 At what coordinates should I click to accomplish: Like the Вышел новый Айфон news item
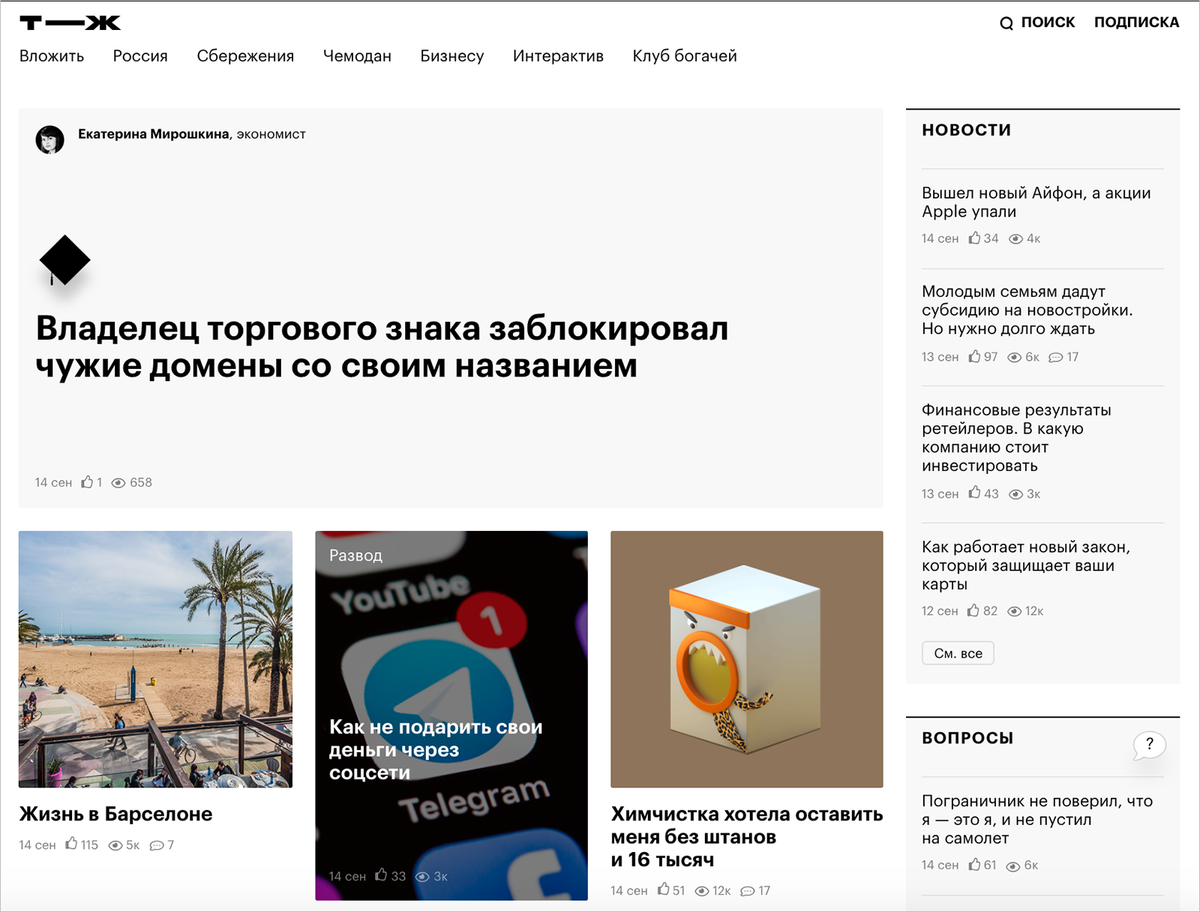pos(974,238)
